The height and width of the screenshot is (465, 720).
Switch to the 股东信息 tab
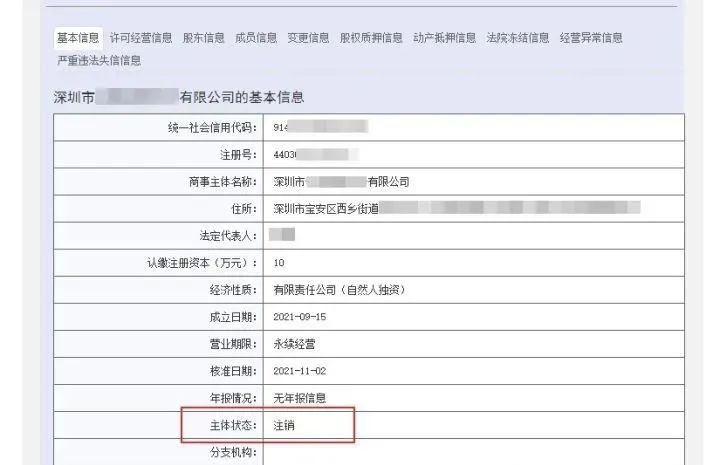pos(204,38)
